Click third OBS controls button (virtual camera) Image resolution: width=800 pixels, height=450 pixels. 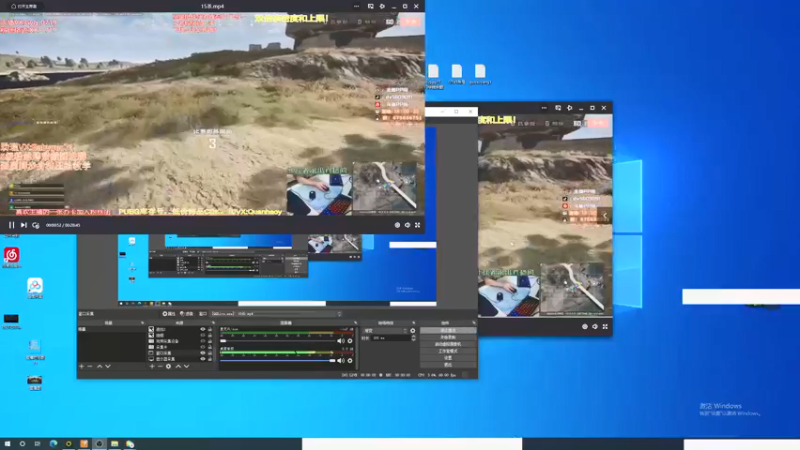448,344
